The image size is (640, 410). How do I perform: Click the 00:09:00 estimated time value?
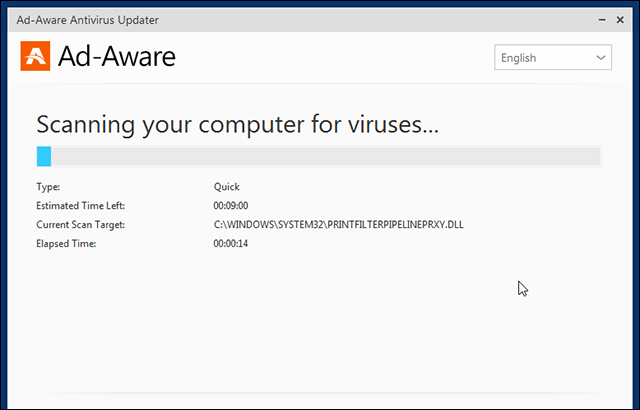click(x=231, y=206)
